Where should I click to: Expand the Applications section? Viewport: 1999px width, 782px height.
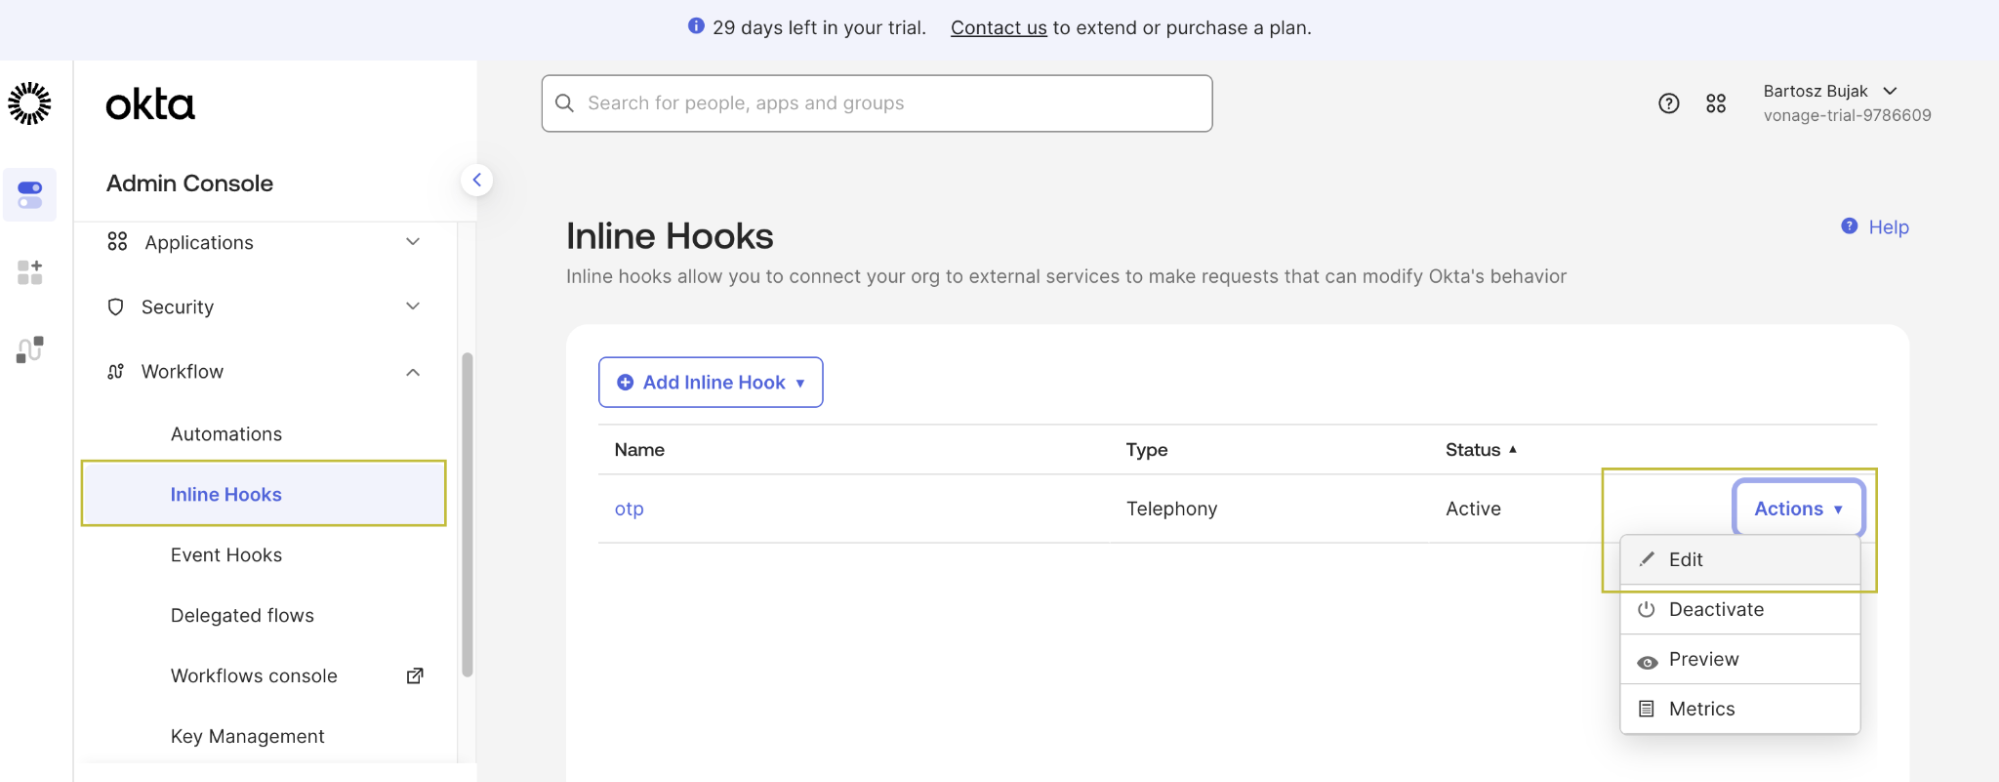click(x=264, y=242)
